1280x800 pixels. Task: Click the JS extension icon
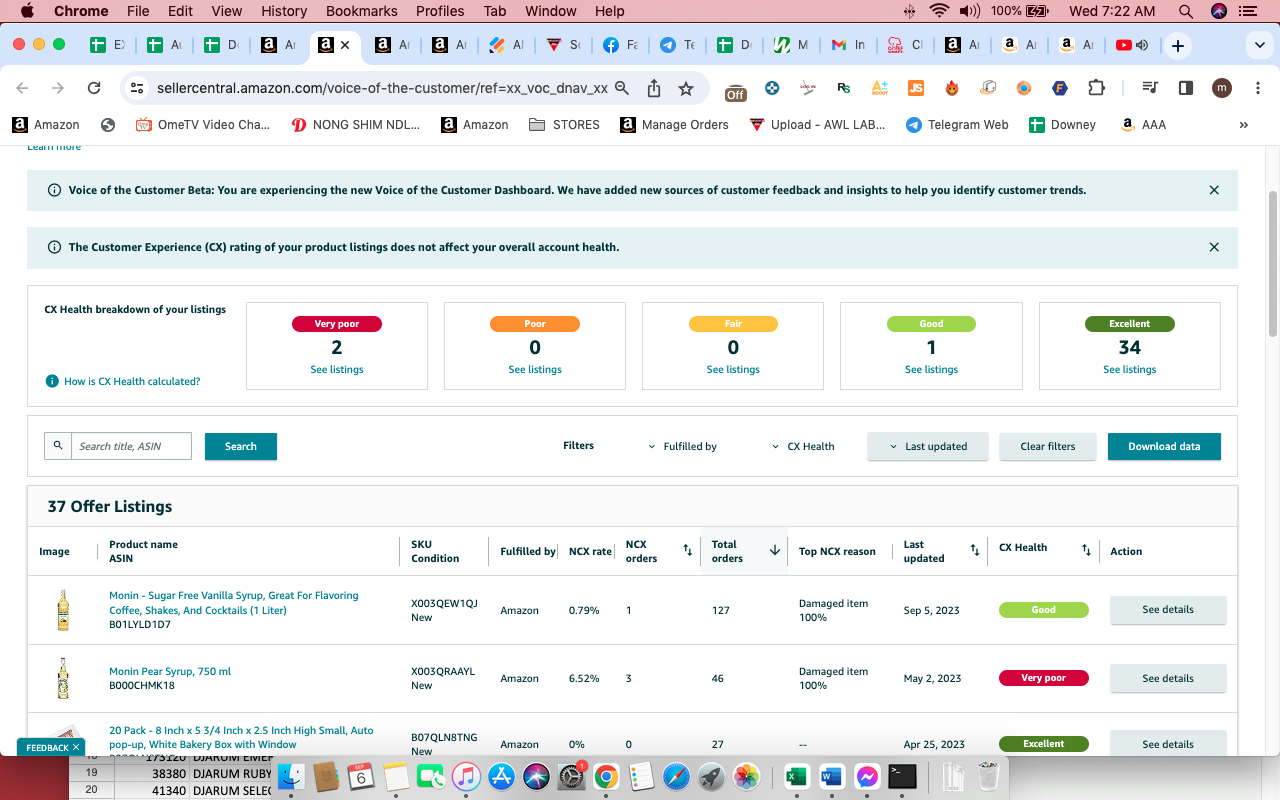coord(916,88)
